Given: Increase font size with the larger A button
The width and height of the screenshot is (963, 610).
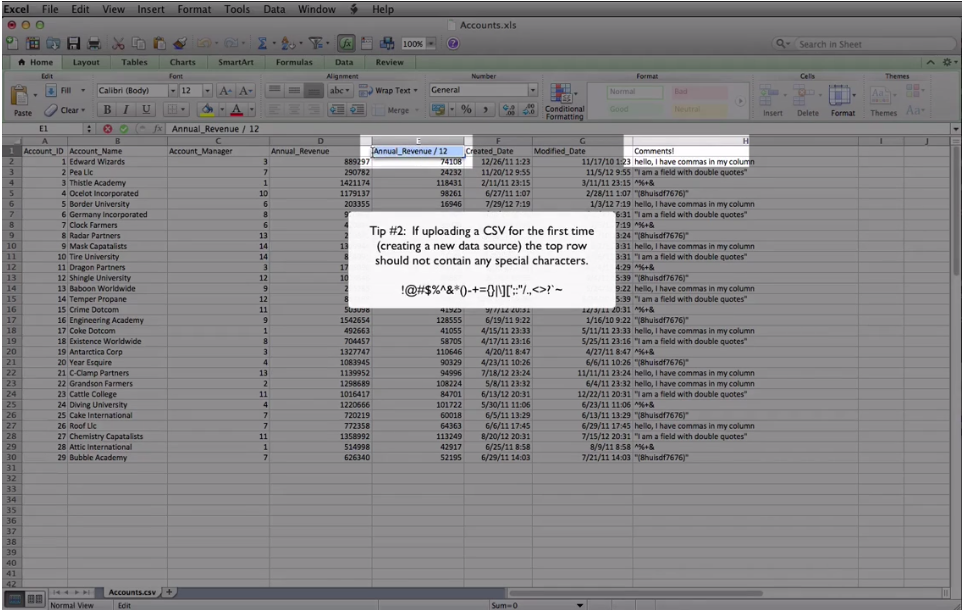Looking at the screenshot, I should 225,91.
